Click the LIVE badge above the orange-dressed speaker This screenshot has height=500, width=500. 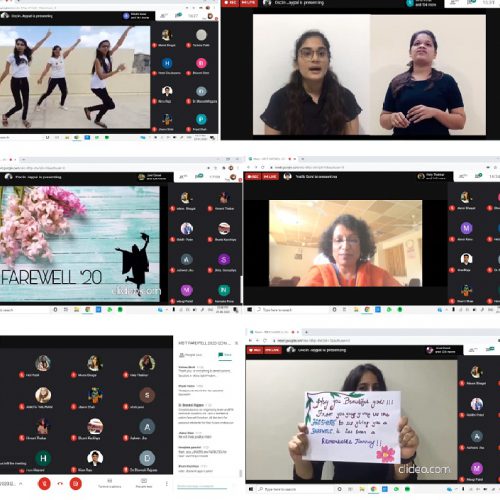point(270,177)
